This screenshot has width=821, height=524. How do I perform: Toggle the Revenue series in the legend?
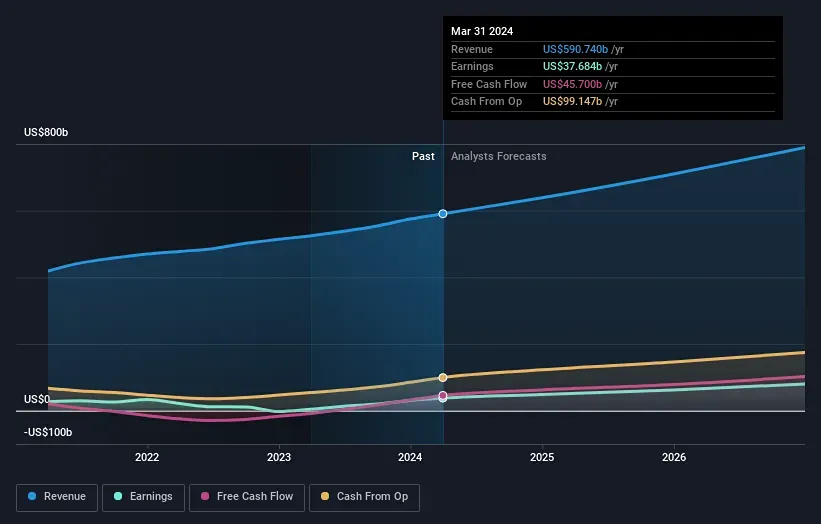57,496
